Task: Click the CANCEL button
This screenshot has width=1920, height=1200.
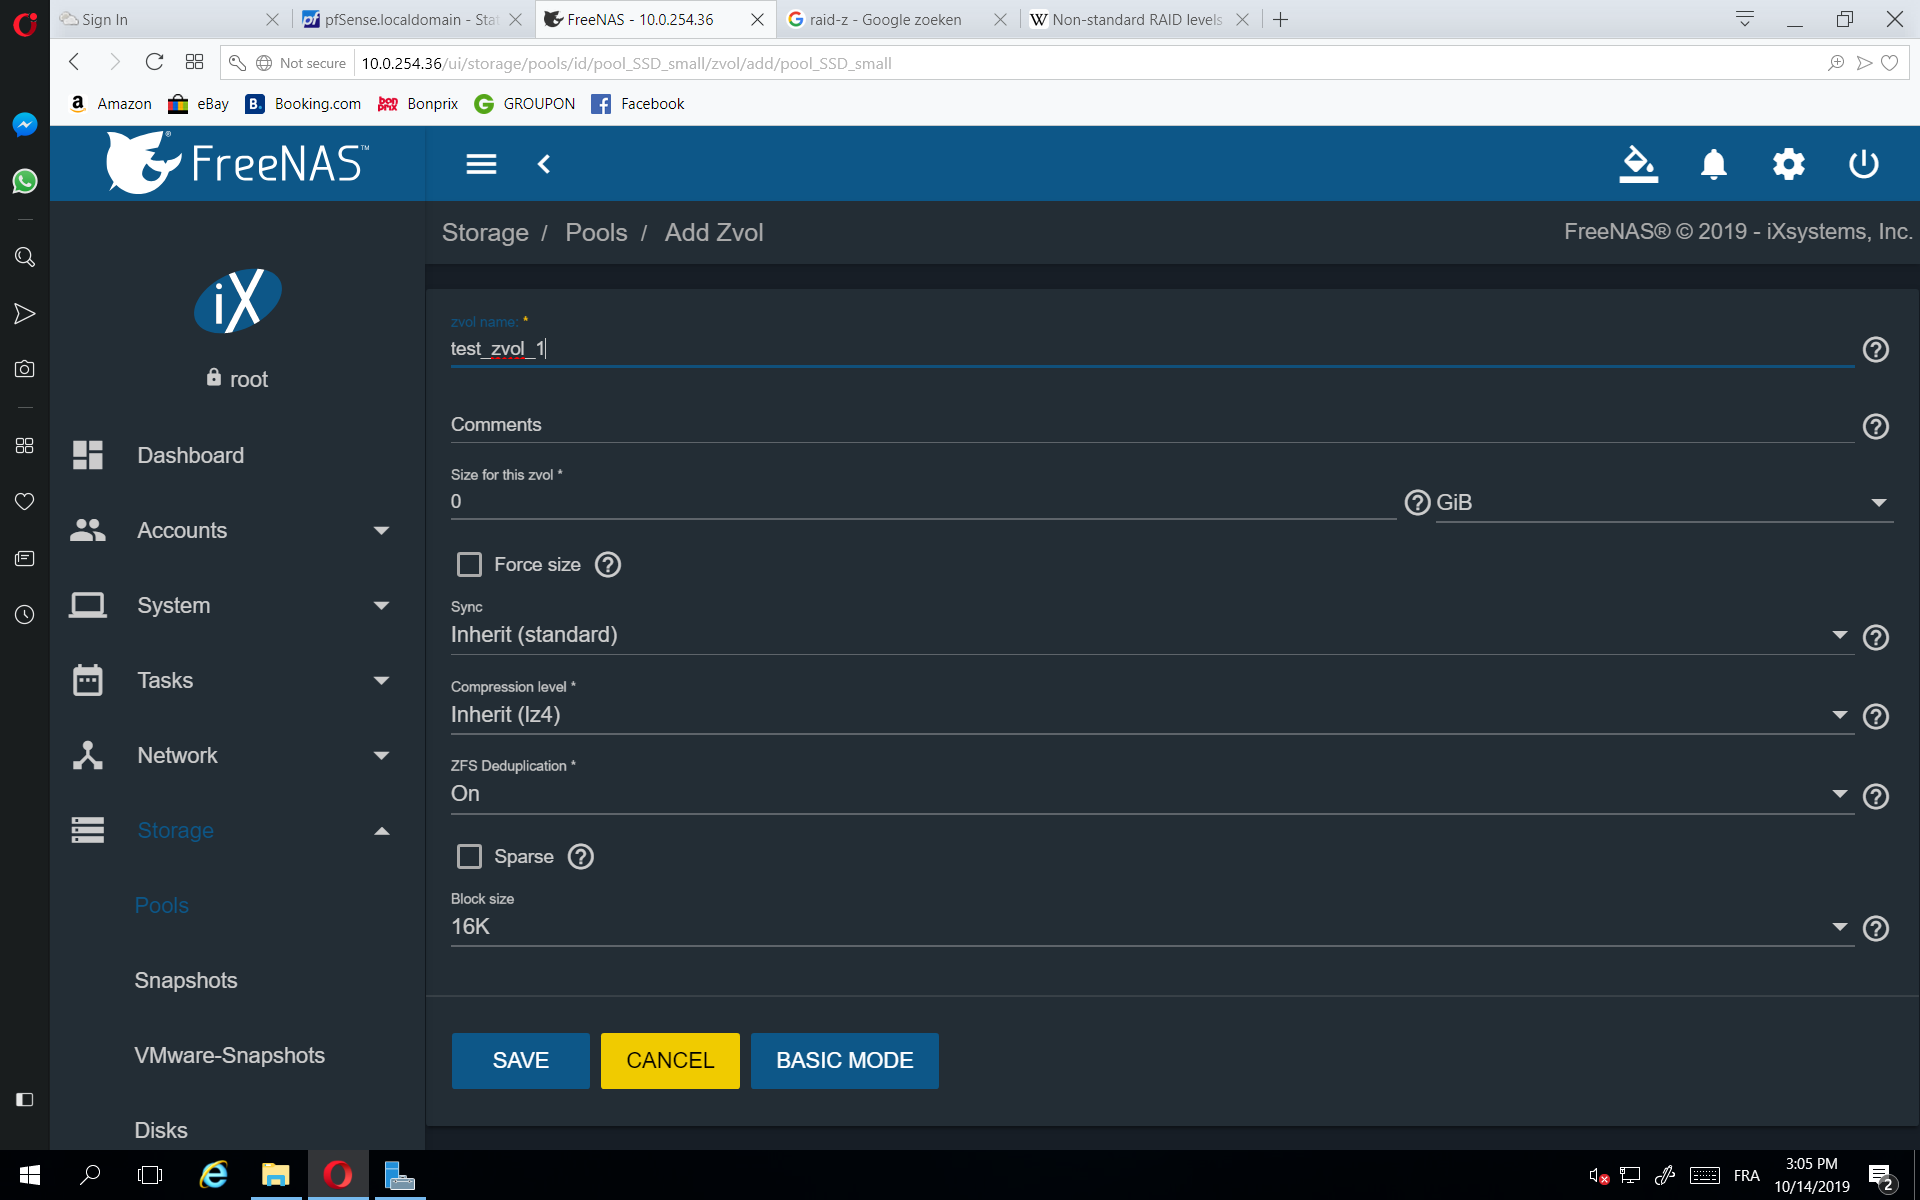Action: click(669, 1061)
